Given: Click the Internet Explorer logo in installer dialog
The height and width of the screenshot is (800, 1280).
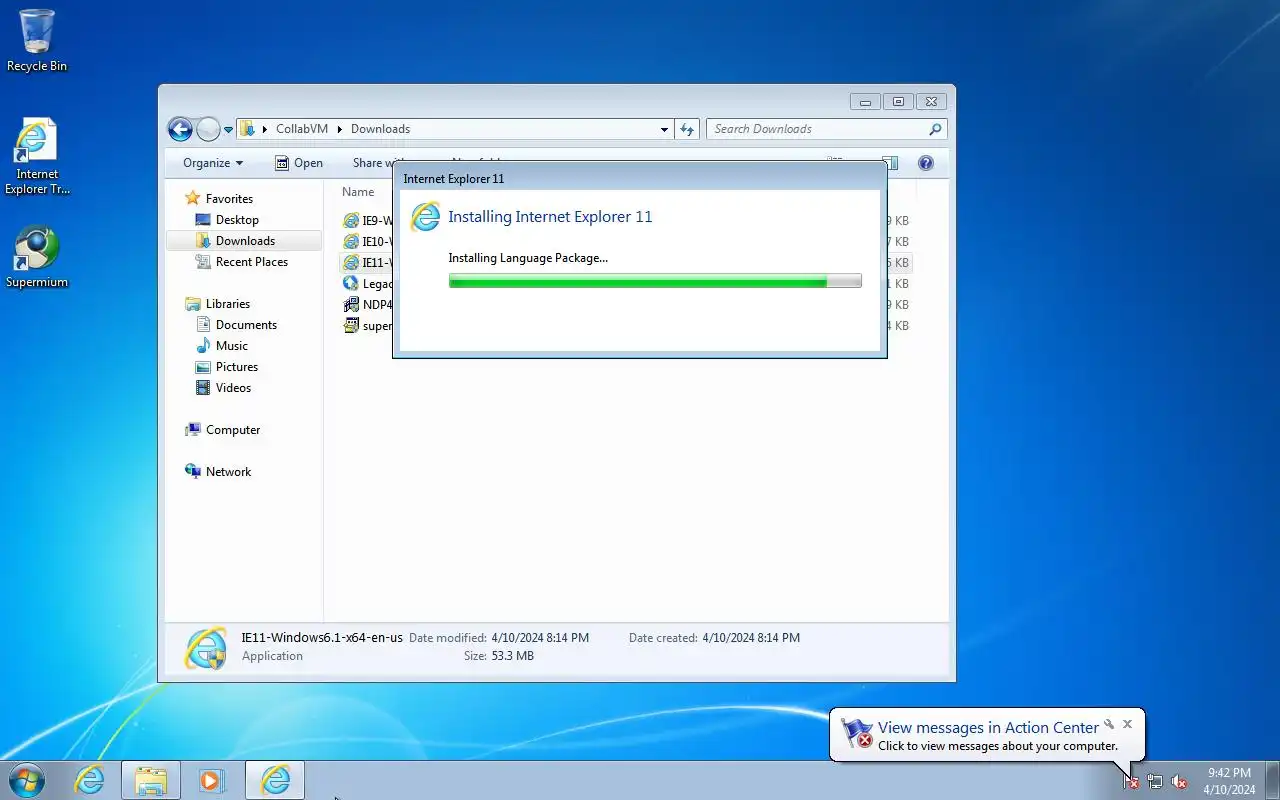Looking at the screenshot, I should (x=425, y=216).
